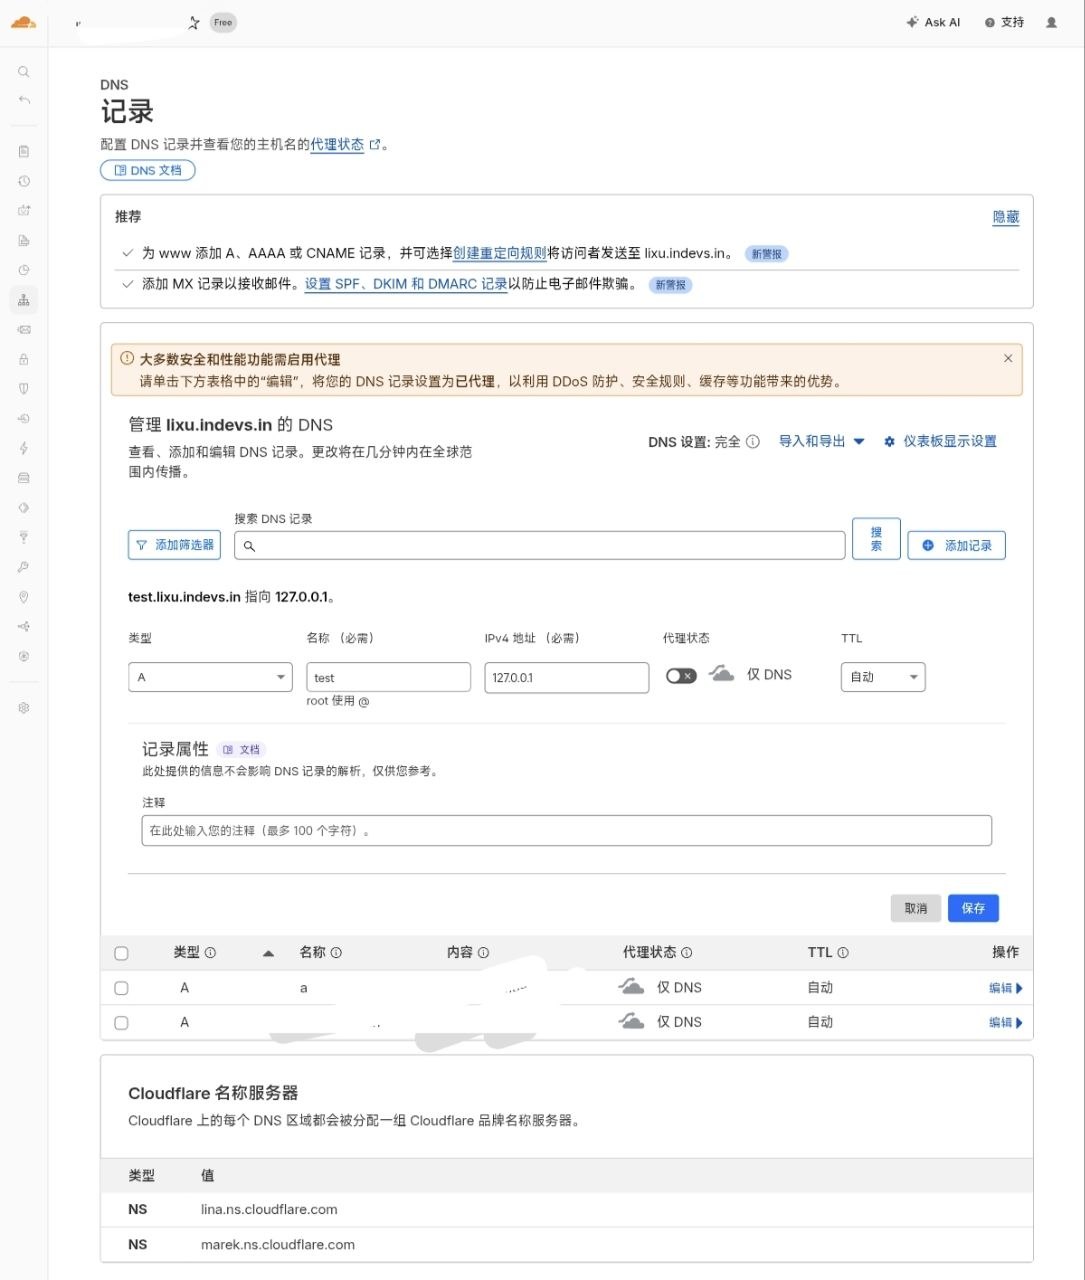1085x1280 pixels.
Task: Open Ask AI in the top bar
Action: pos(933,22)
